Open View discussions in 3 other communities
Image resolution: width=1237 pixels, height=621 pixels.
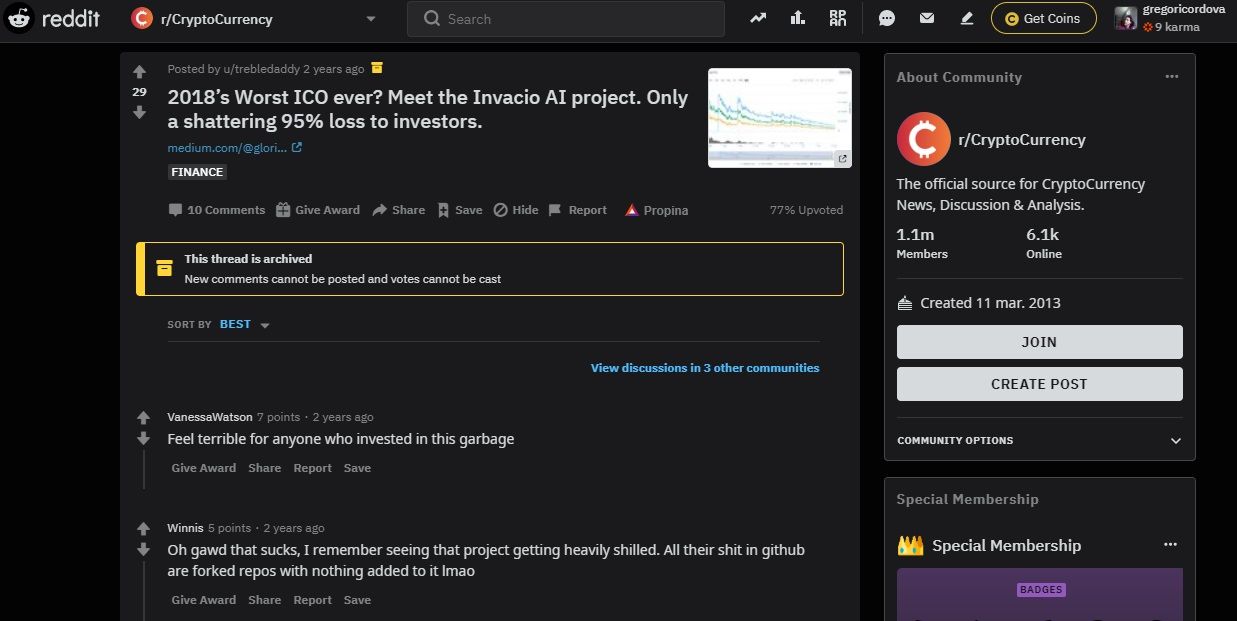pyautogui.click(x=705, y=368)
